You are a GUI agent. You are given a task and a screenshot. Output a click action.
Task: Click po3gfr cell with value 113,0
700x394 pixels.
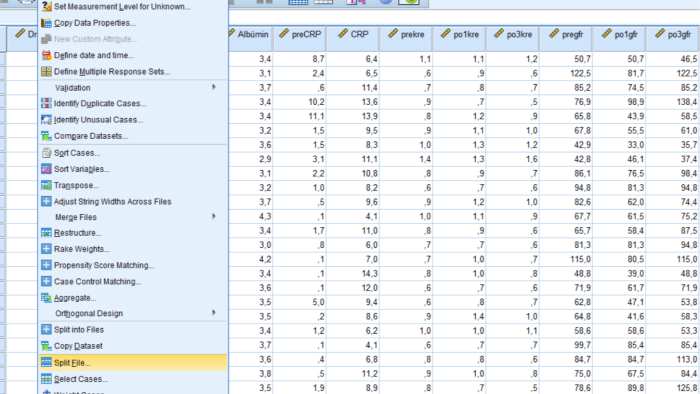(x=673, y=359)
